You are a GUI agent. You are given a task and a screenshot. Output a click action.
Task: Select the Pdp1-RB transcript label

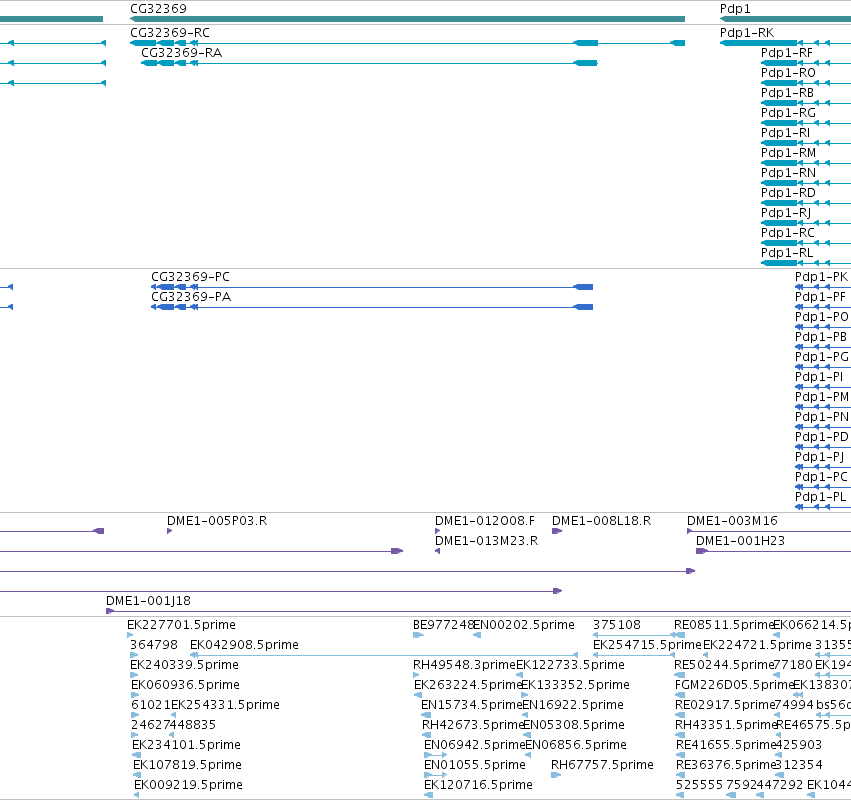pos(788,93)
